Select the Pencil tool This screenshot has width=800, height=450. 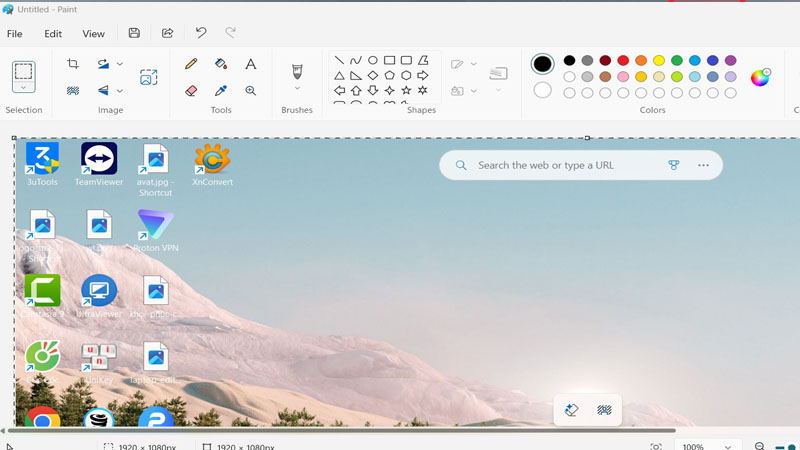point(191,64)
